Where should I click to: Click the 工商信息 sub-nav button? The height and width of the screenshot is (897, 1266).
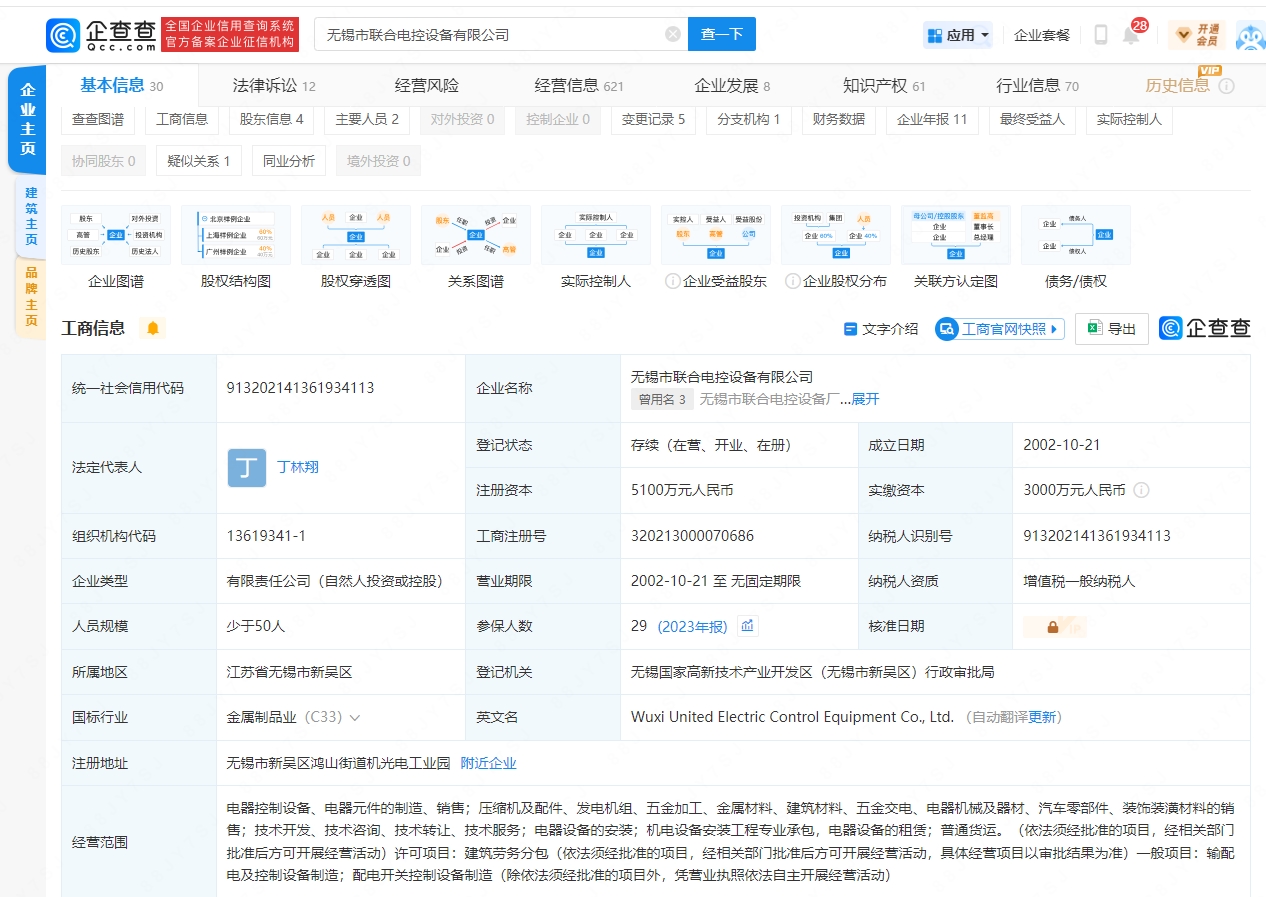(182, 119)
